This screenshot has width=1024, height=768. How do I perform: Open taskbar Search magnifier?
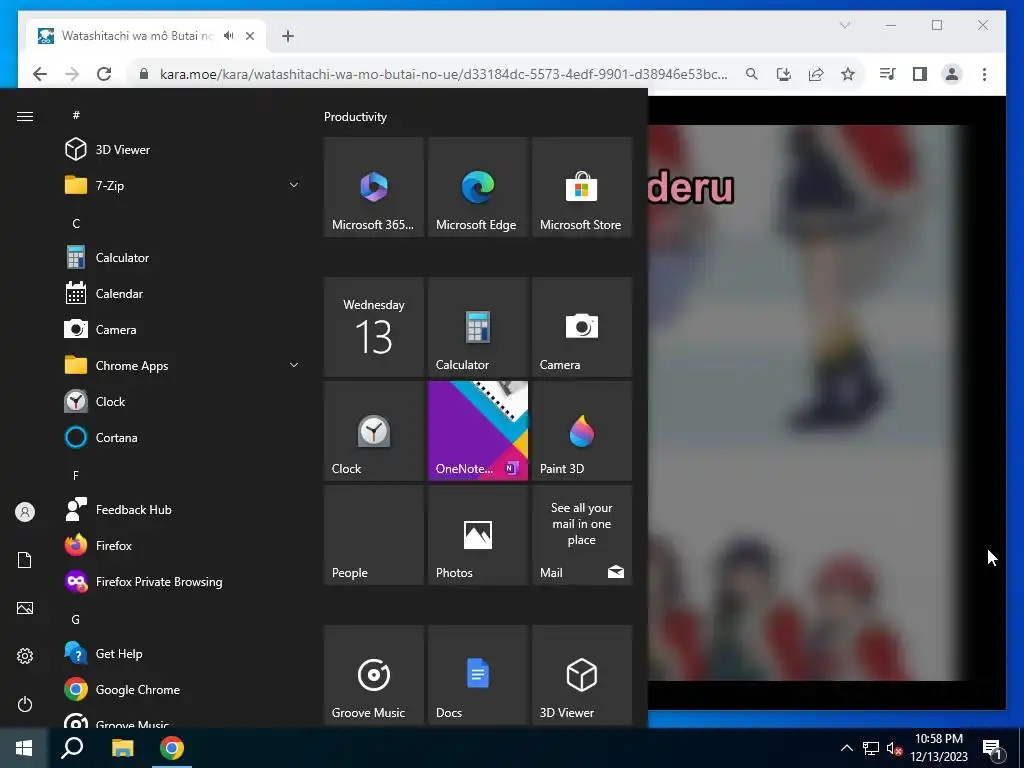point(72,748)
